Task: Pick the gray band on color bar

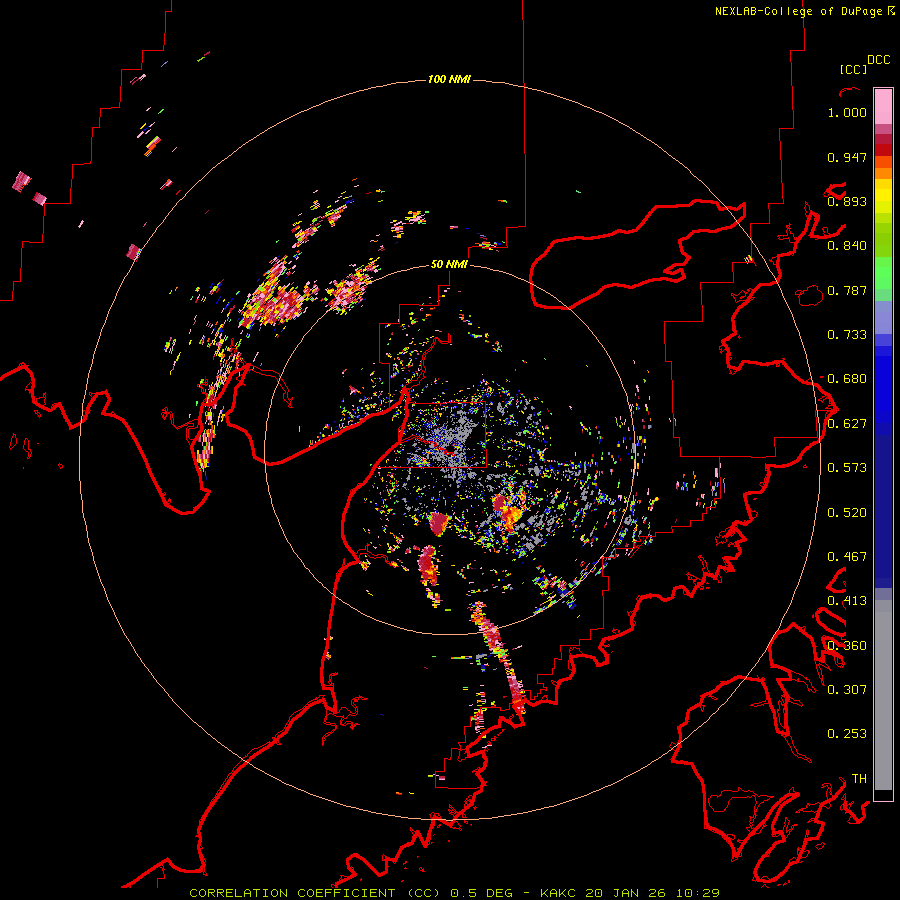Action: click(883, 695)
